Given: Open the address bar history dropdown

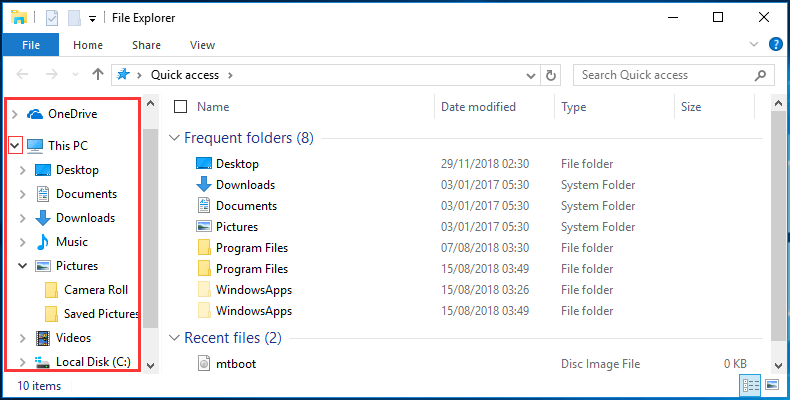Looking at the screenshot, I should pyautogui.click(x=531, y=76).
